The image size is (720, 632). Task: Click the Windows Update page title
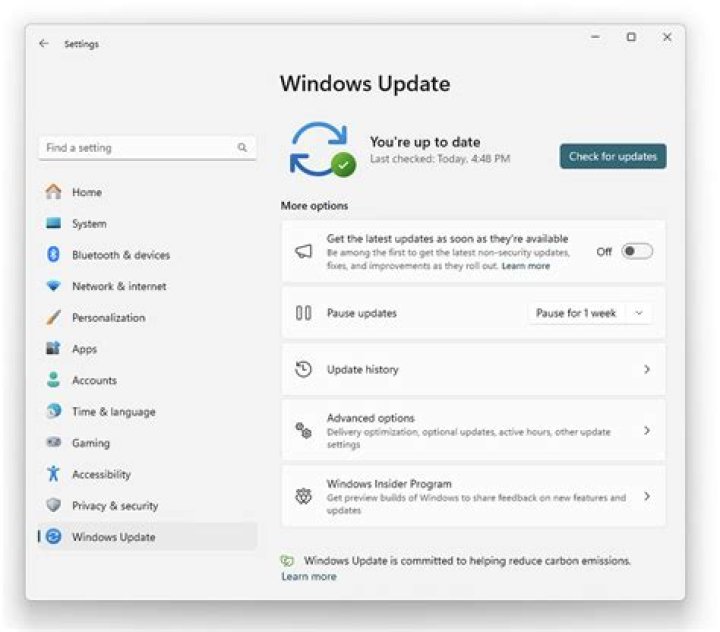(365, 84)
